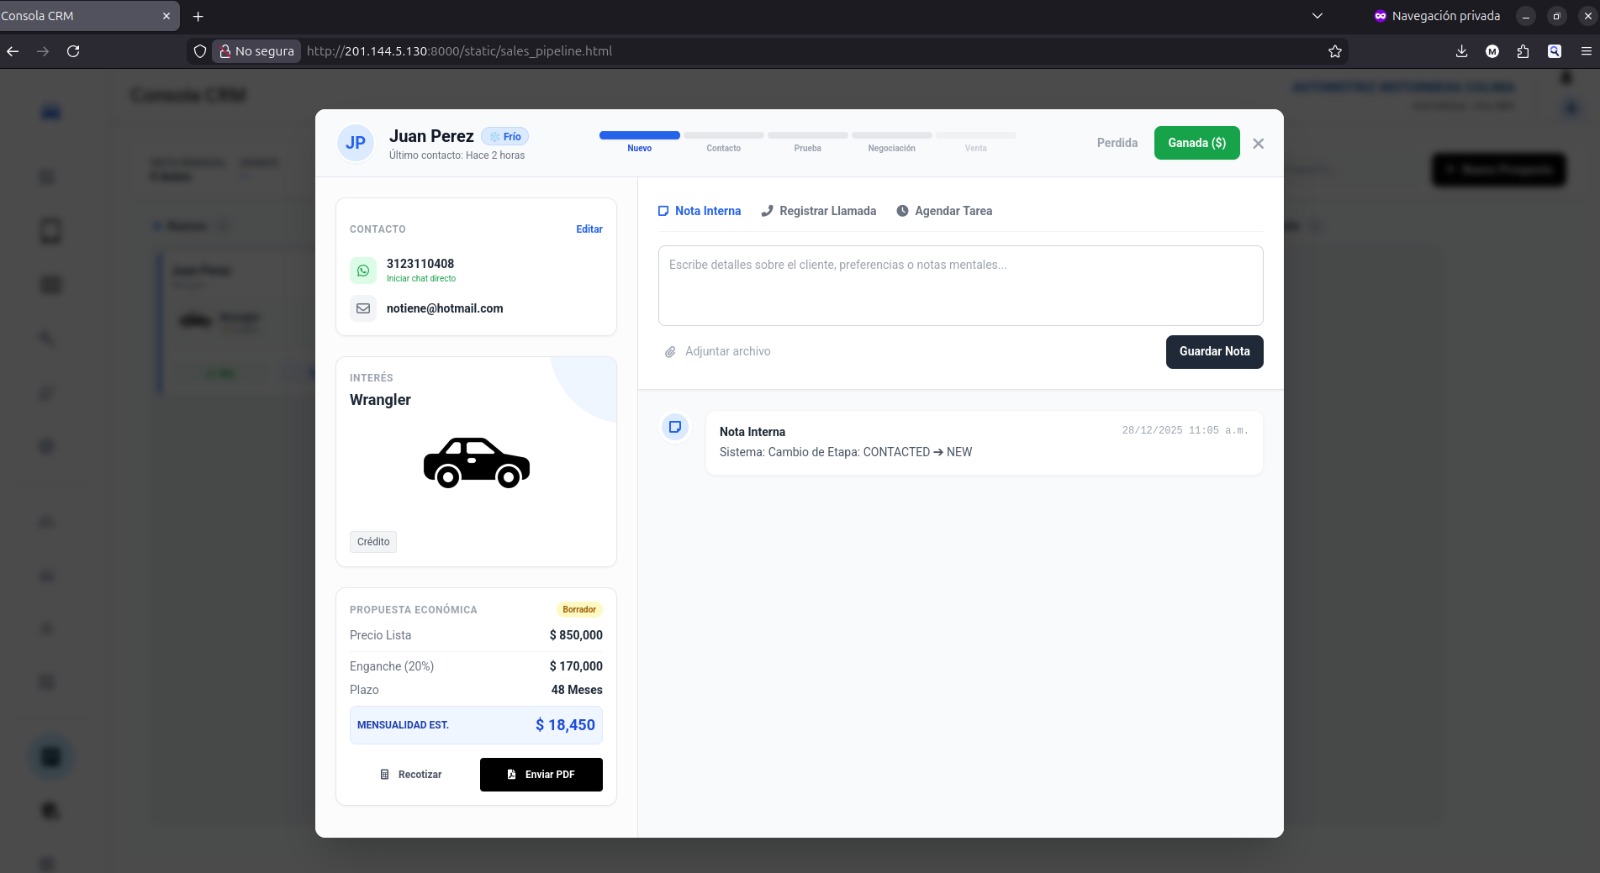Set pipeline stage to Negociación

pyautogui.click(x=891, y=141)
